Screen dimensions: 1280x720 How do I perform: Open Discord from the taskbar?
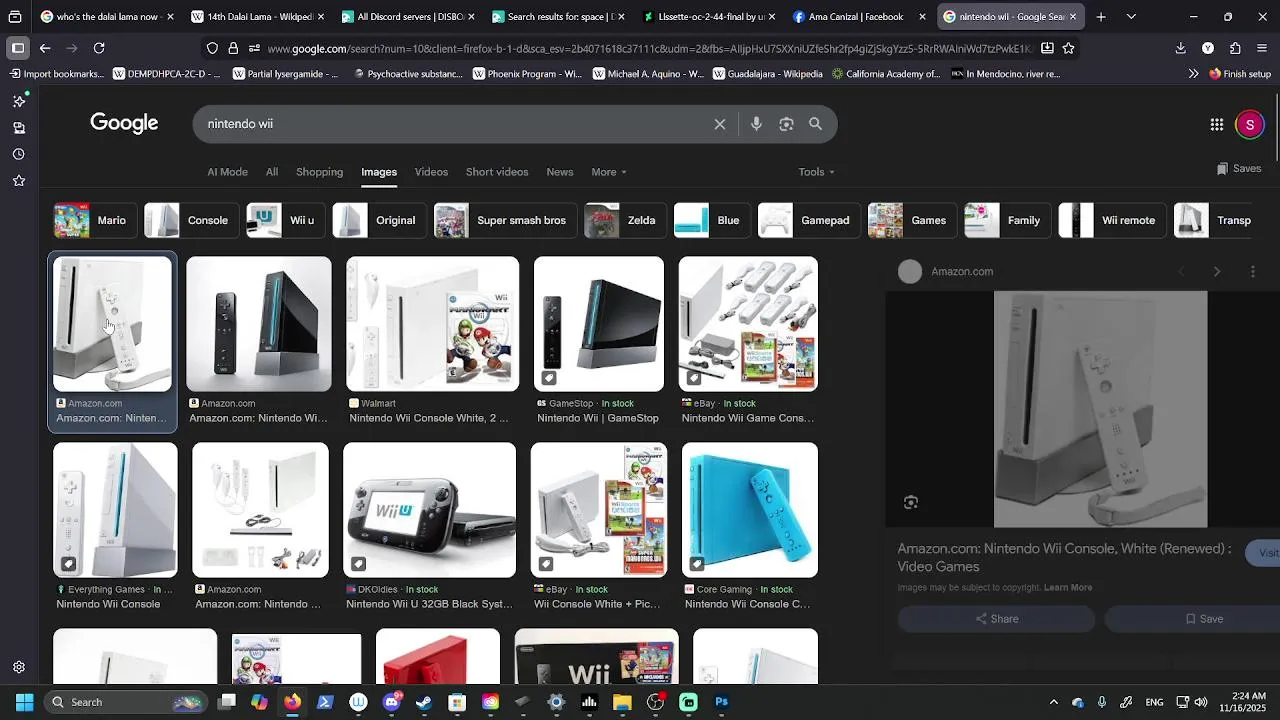click(x=391, y=702)
